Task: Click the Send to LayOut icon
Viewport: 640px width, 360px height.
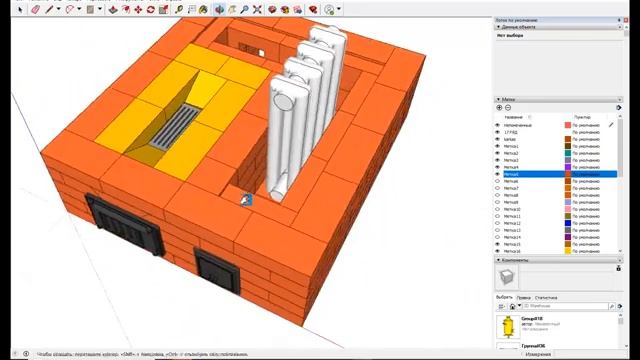Action: tap(298, 9)
